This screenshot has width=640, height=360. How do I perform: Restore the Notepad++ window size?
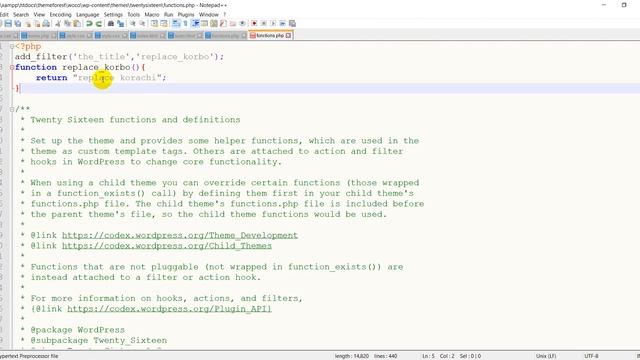[x=624, y=5]
